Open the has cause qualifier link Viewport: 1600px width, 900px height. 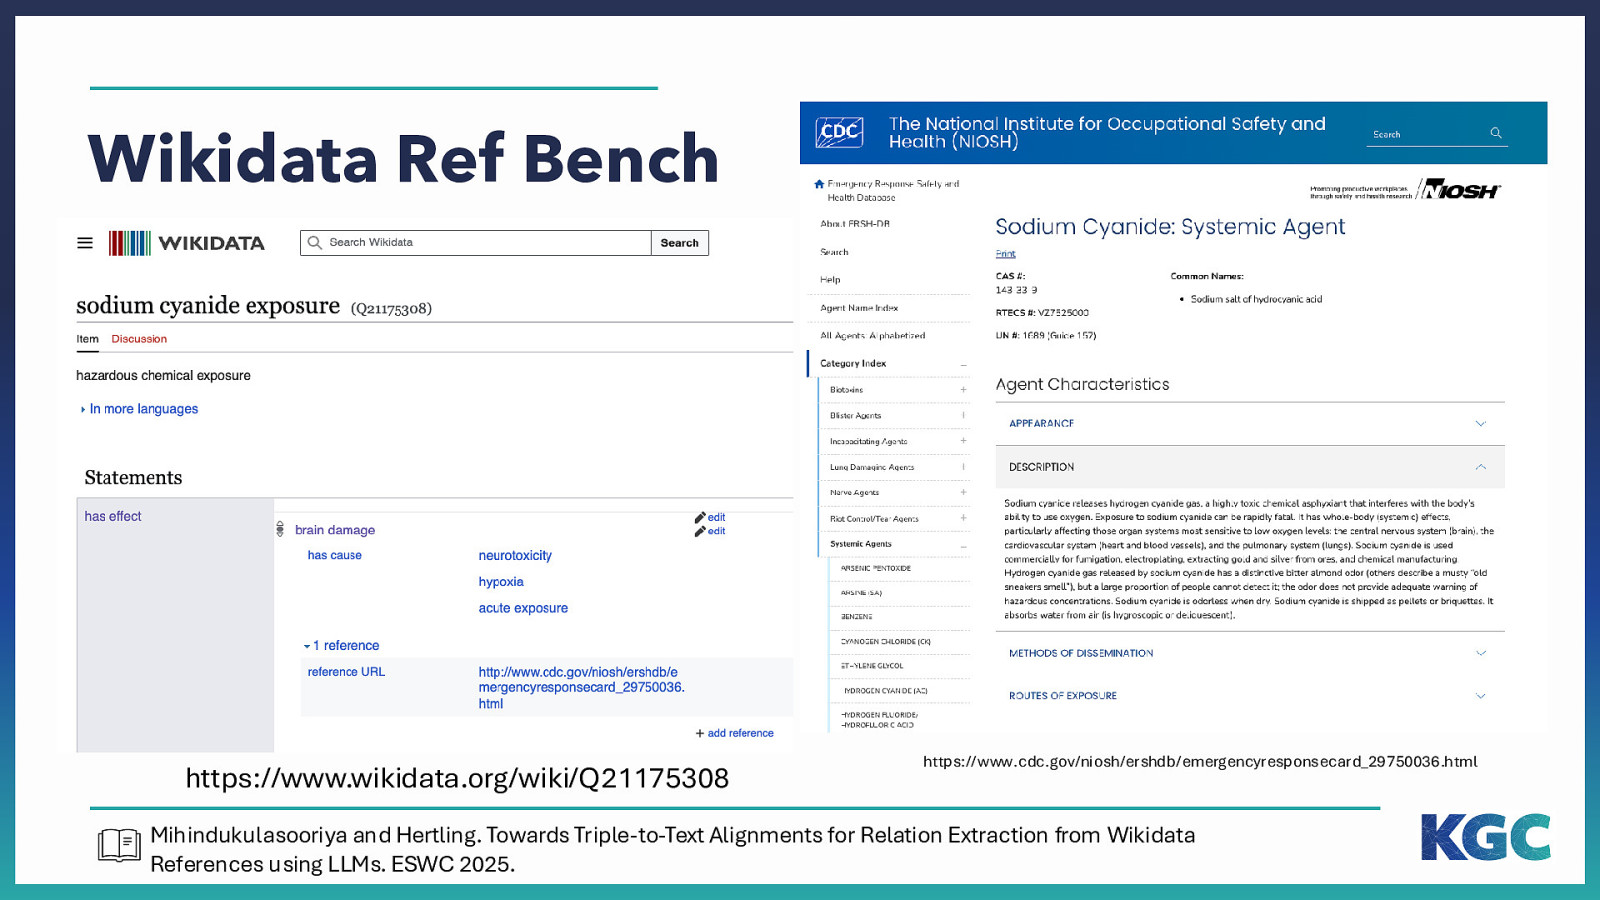[x=334, y=555]
